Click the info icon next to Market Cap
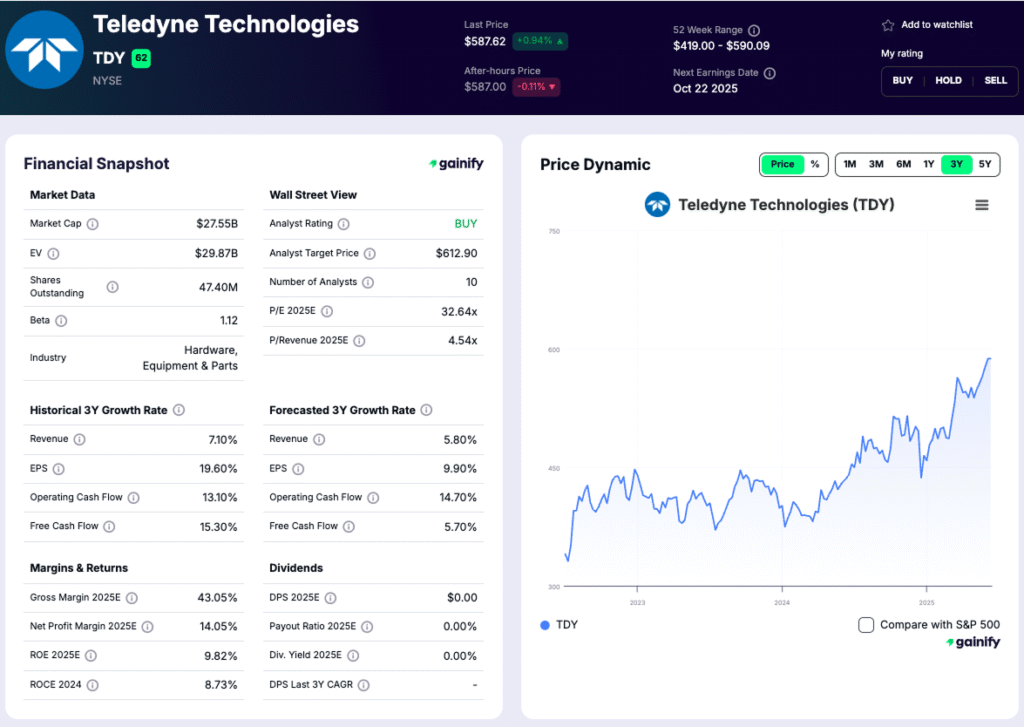This screenshot has width=1024, height=727. [93, 224]
